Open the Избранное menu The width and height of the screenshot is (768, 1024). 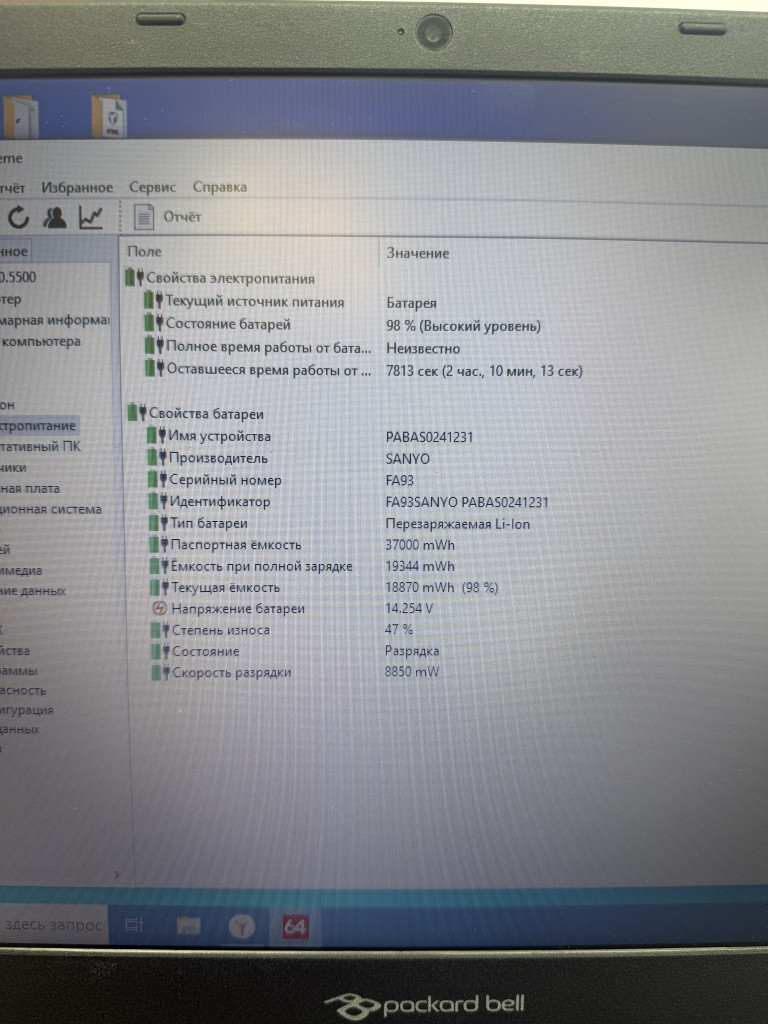point(77,187)
